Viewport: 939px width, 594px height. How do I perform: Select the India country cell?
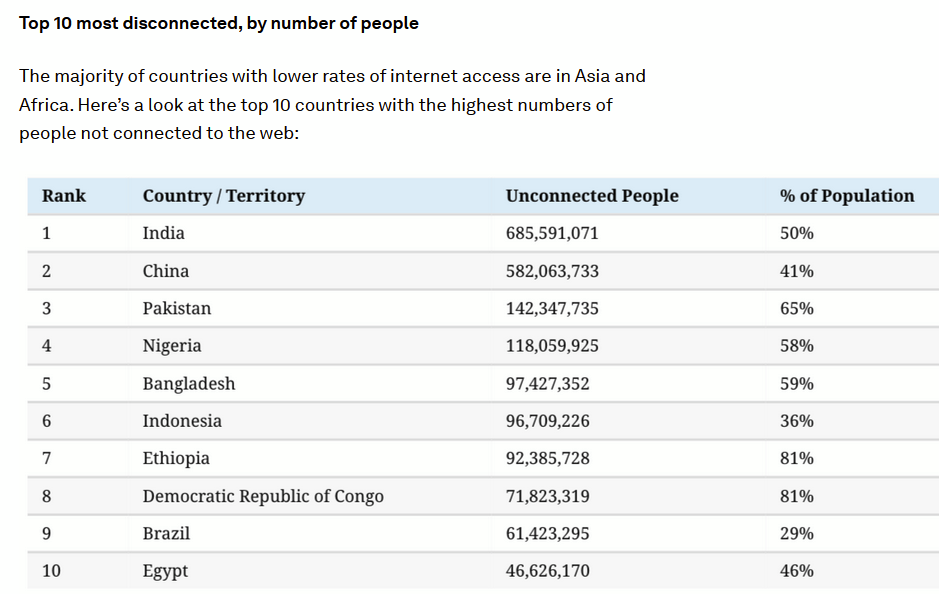164,233
